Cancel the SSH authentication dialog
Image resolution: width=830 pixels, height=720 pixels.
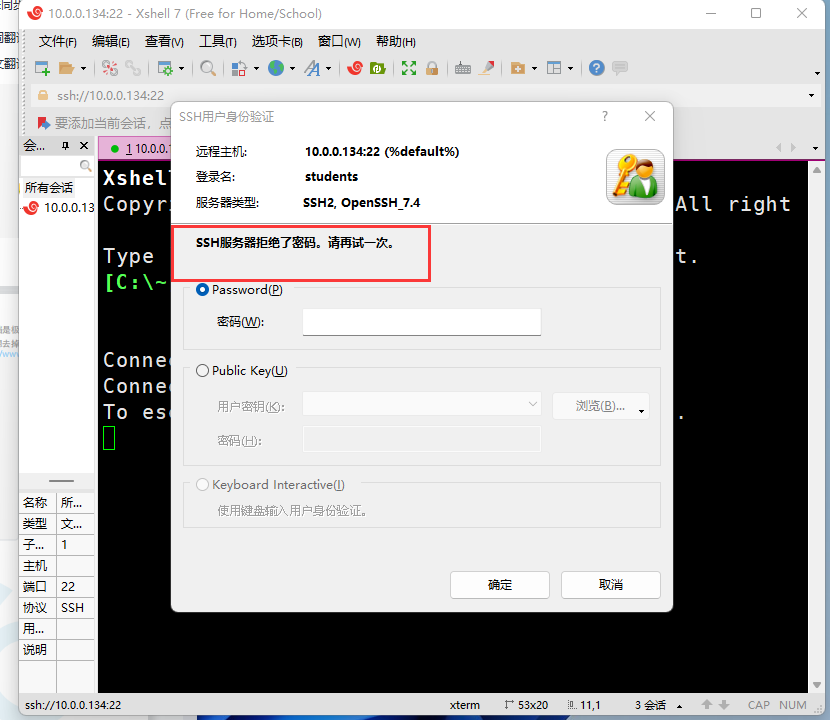610,585
